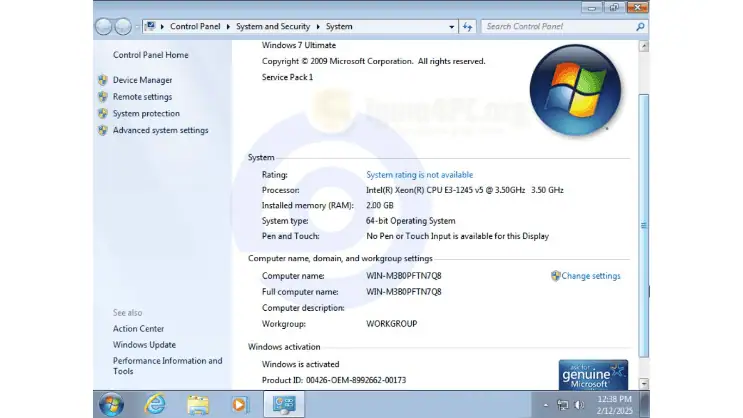Viewport: 743px width, 418px height.
Task: Click the Change settings link
Action: pos(590,276)
